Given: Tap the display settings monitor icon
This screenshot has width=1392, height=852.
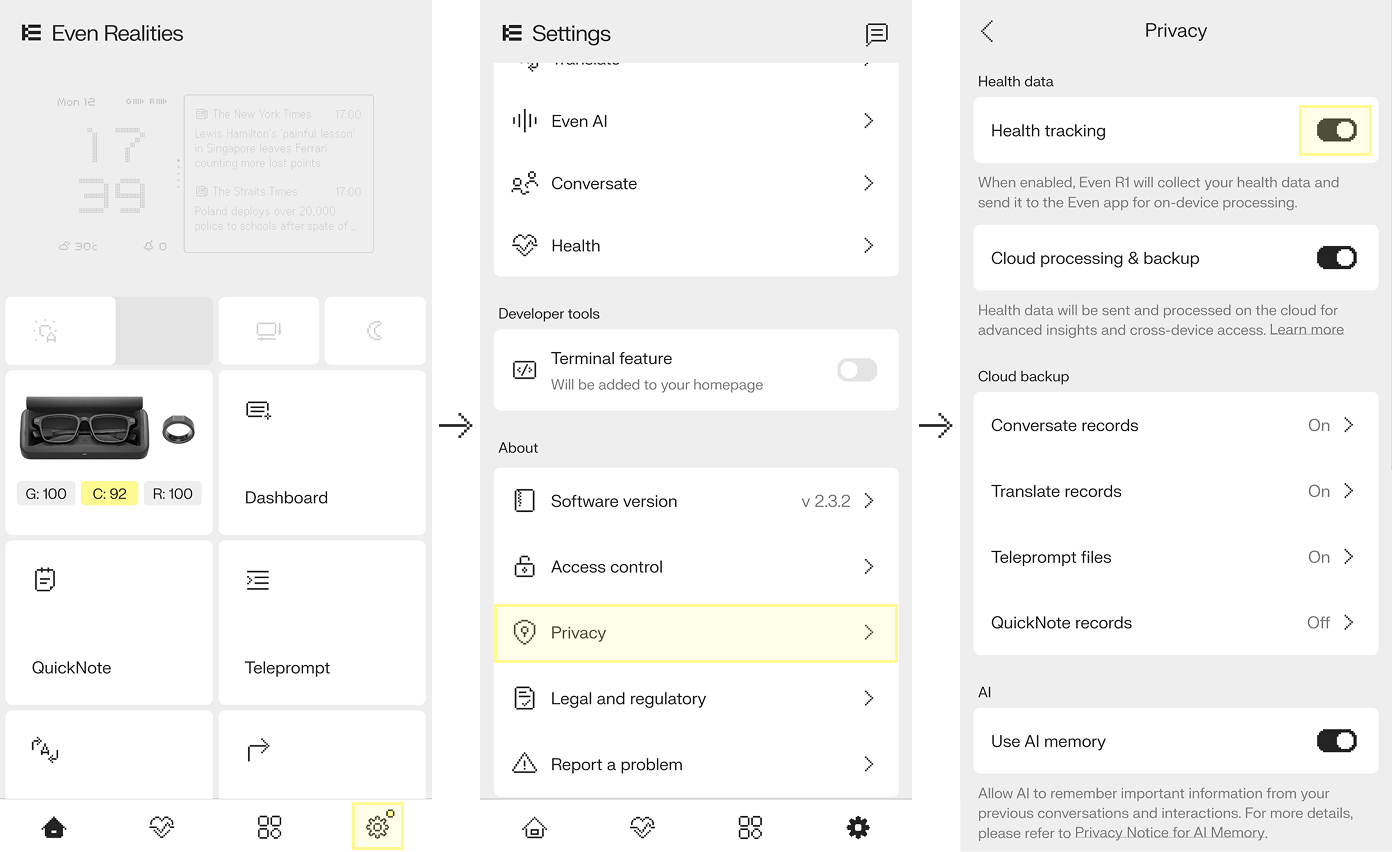Looking at the screenshot, I should point(269,331).
